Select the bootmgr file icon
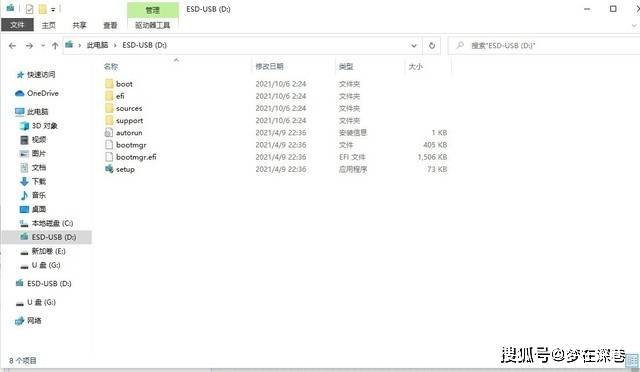 (109, 145)
